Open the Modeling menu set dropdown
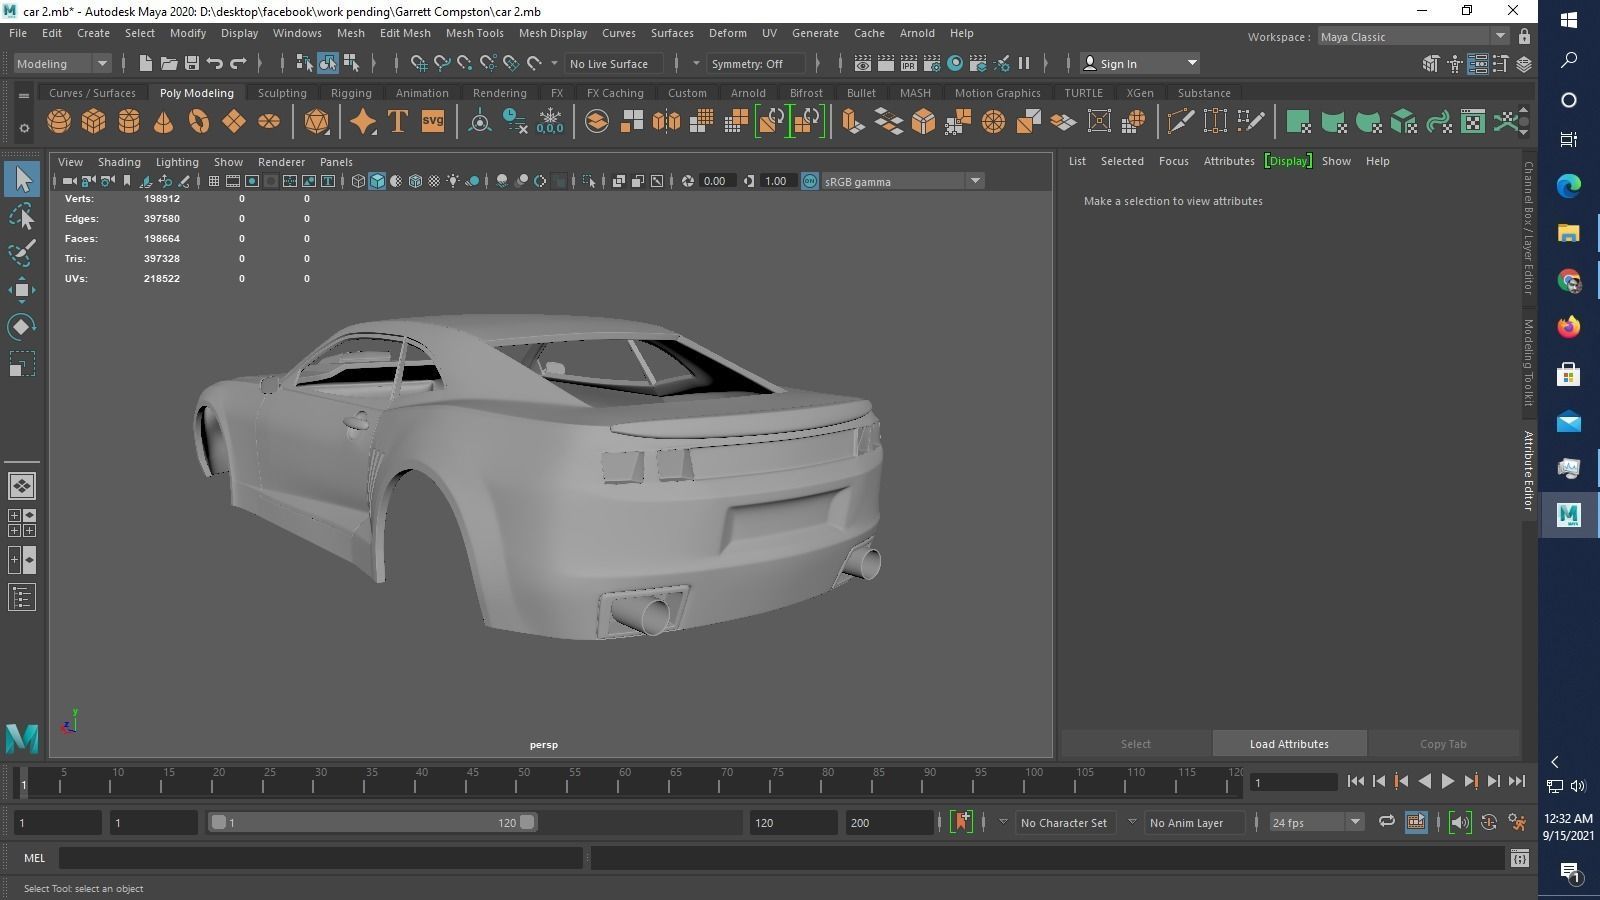1600x900 pixels. 62,63
